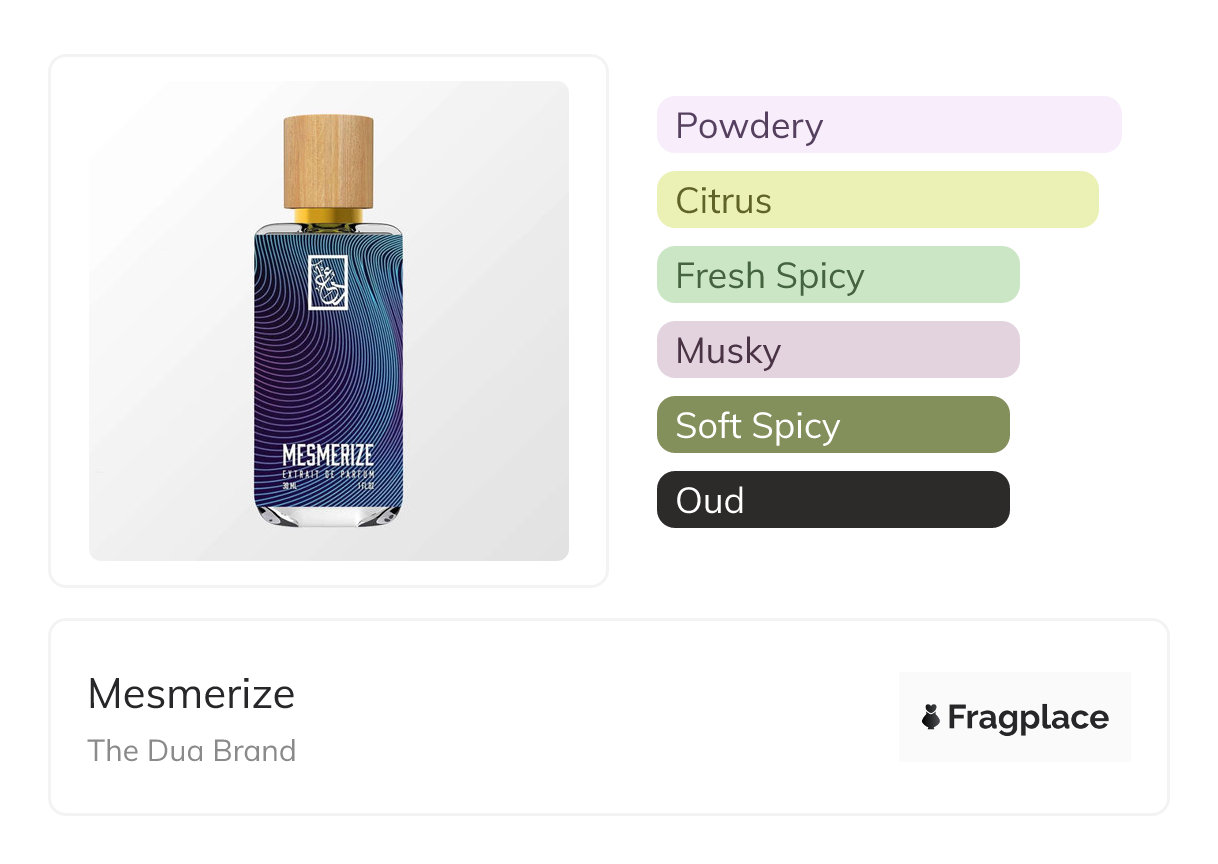Select the Powdery accord bar
Image resolution: width=1218 pixels, height=864 pixels.
(888, 125)
